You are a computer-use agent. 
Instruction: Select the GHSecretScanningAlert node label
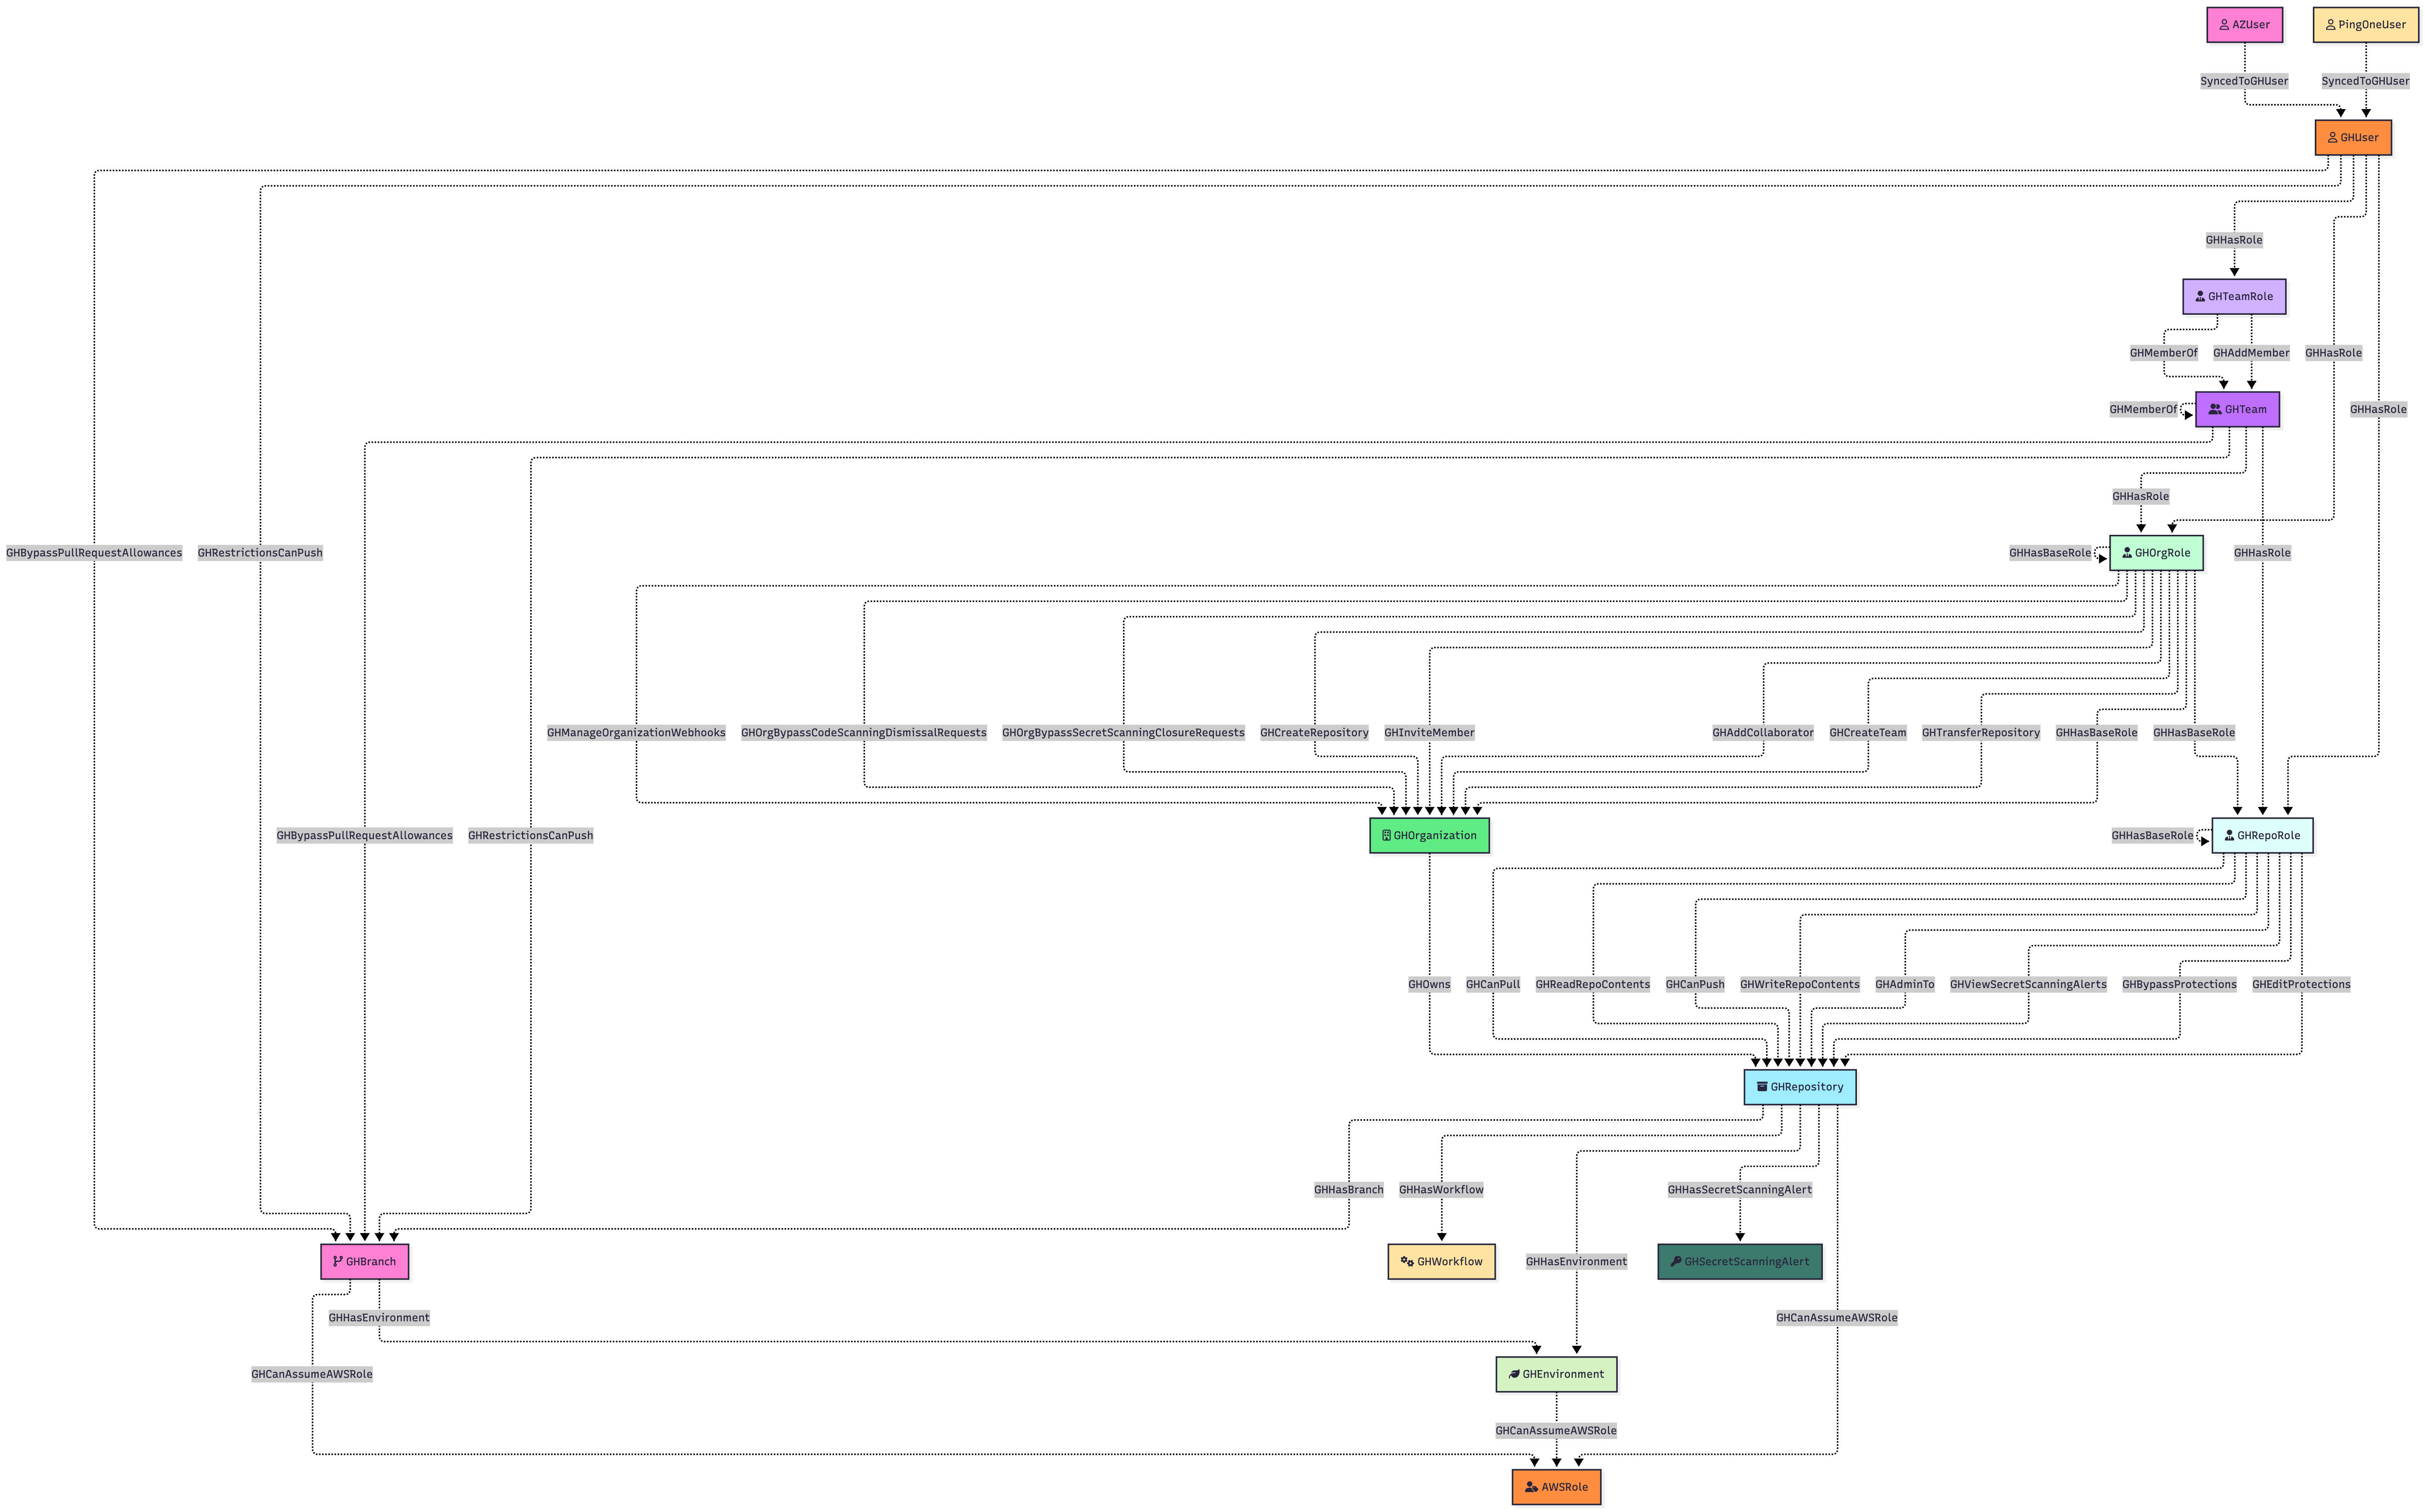click(x=1747, y=1262)
